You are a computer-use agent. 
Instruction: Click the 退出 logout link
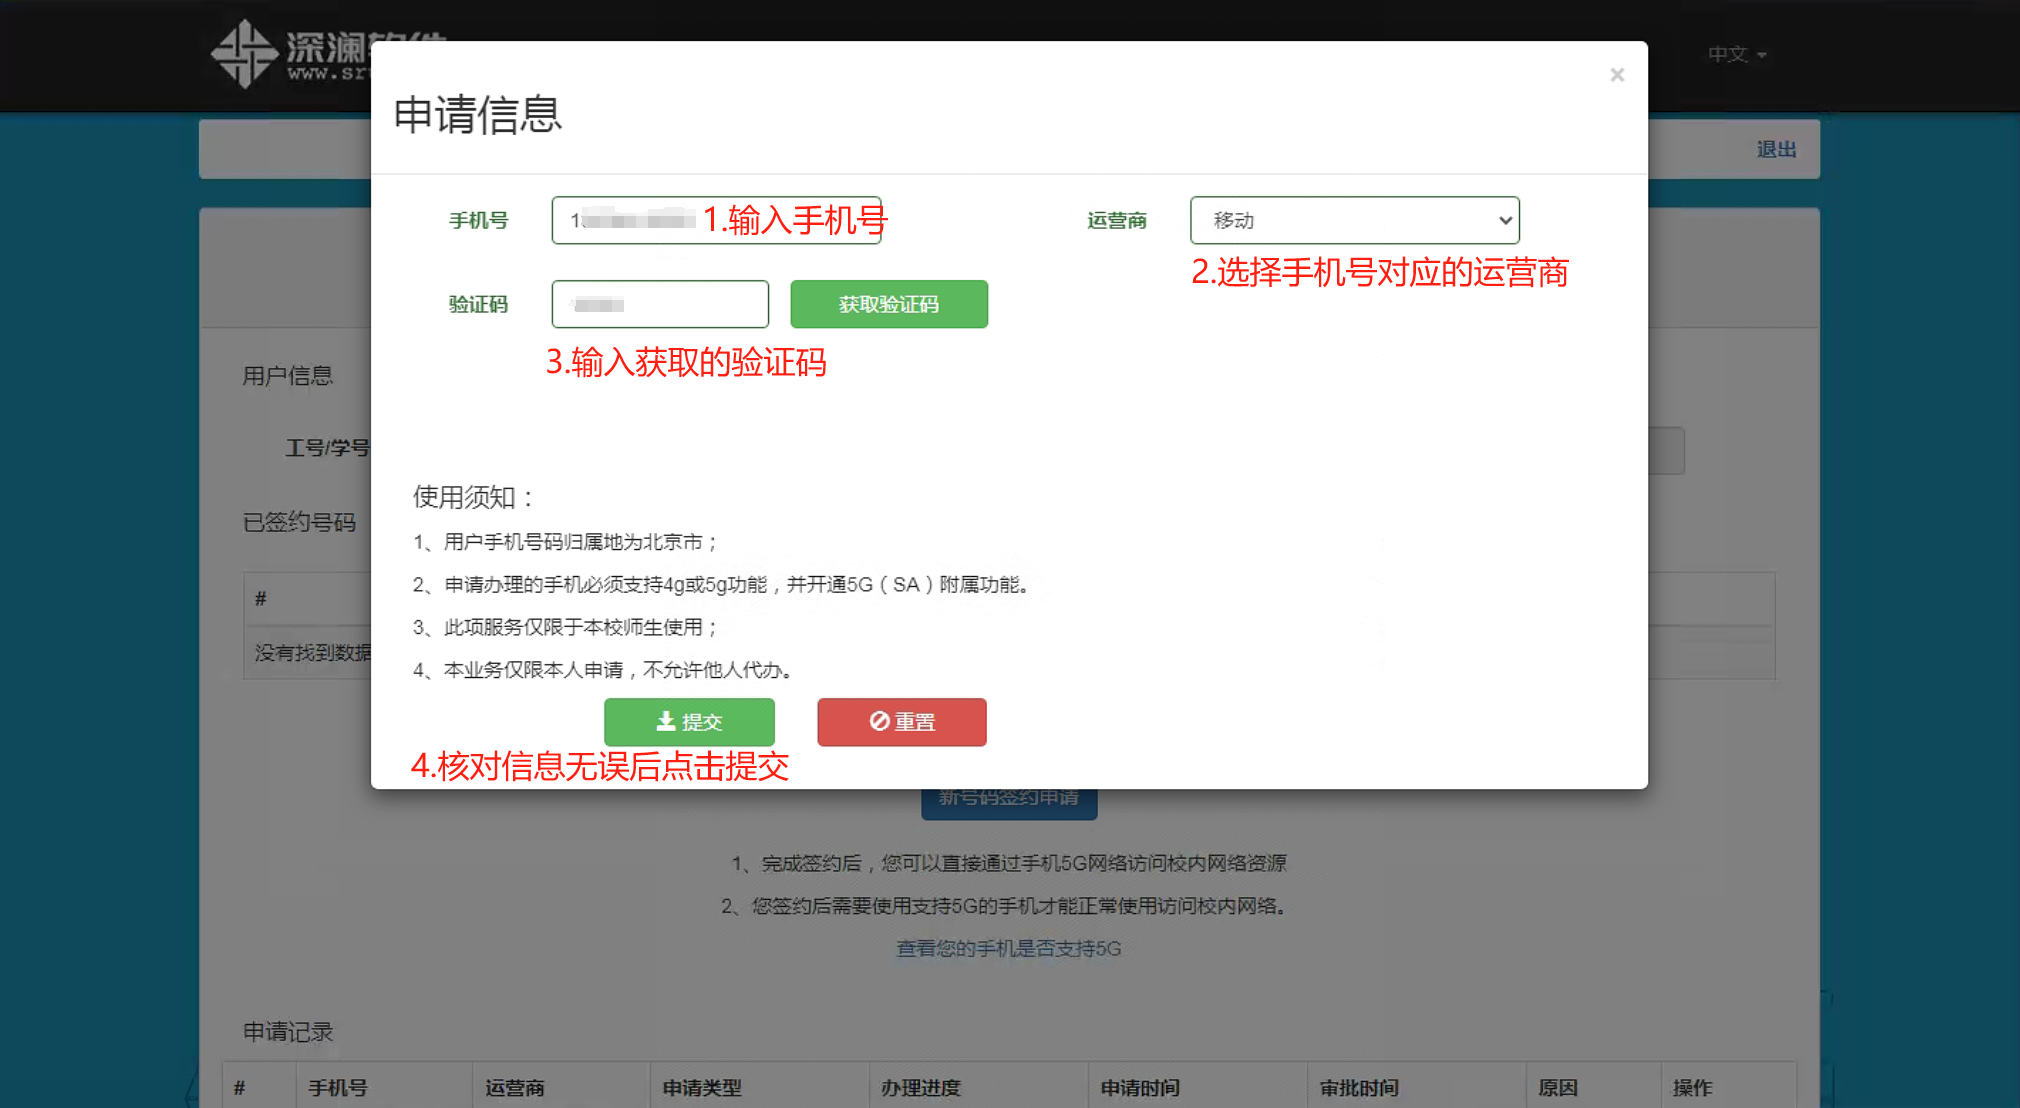1776,149
